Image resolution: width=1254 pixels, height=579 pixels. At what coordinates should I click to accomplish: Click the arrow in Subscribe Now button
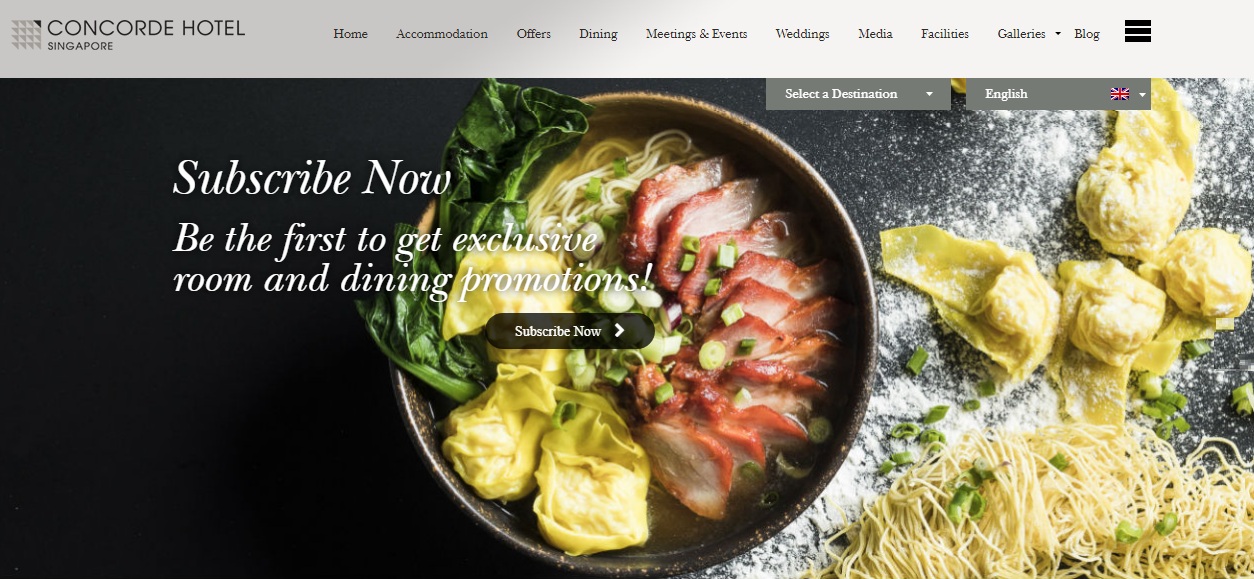pos(620,331)
